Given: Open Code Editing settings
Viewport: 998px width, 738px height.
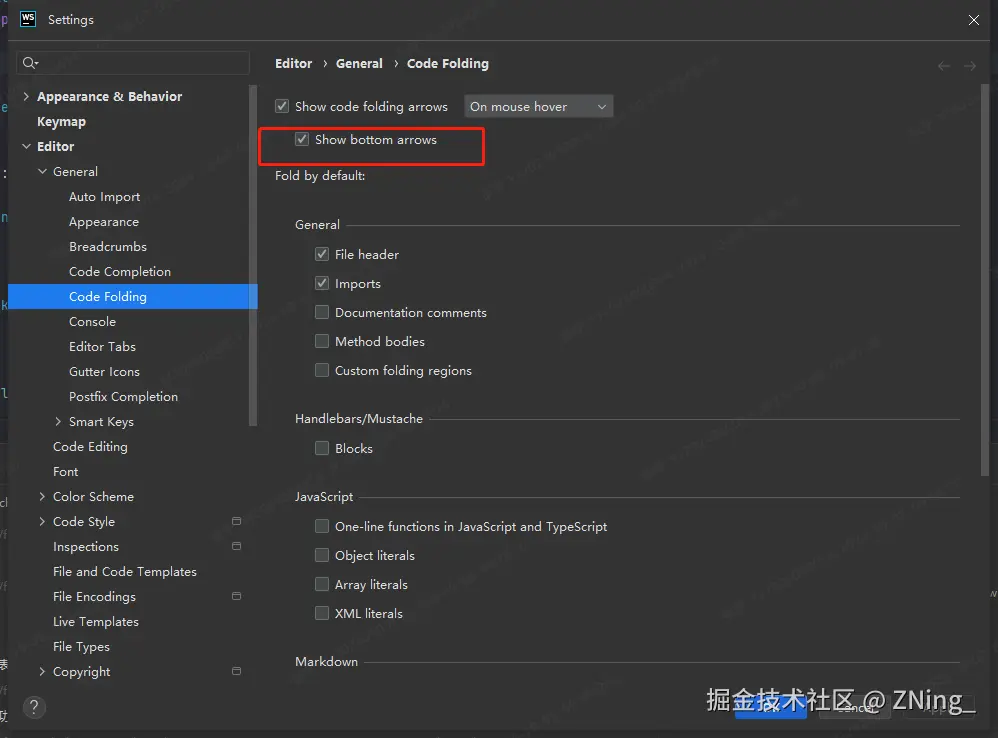Looking at the screenshot, I should [x=90, y=447].
